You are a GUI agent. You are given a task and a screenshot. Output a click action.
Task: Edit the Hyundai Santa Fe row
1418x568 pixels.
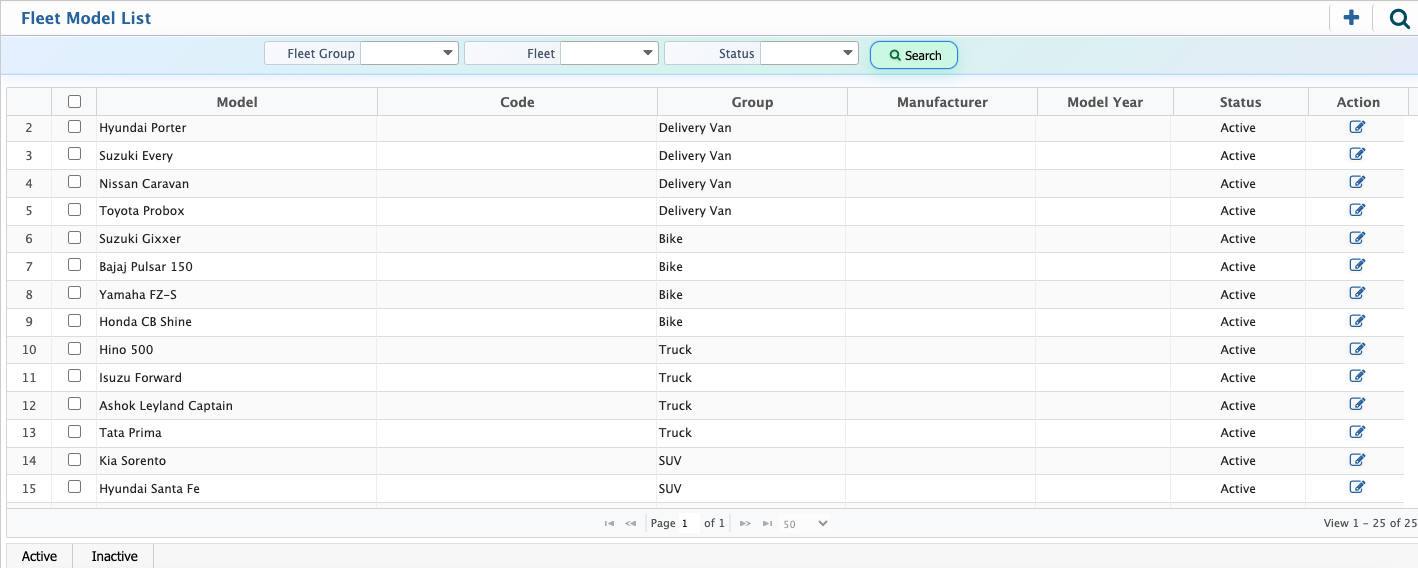pyautogui.click(x=1357, y=488)
